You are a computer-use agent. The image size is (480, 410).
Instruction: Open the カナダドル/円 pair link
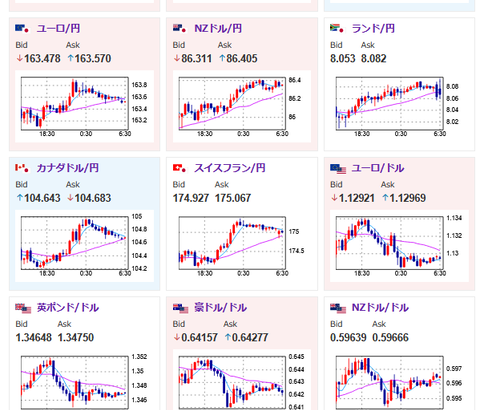click(68, 168)
